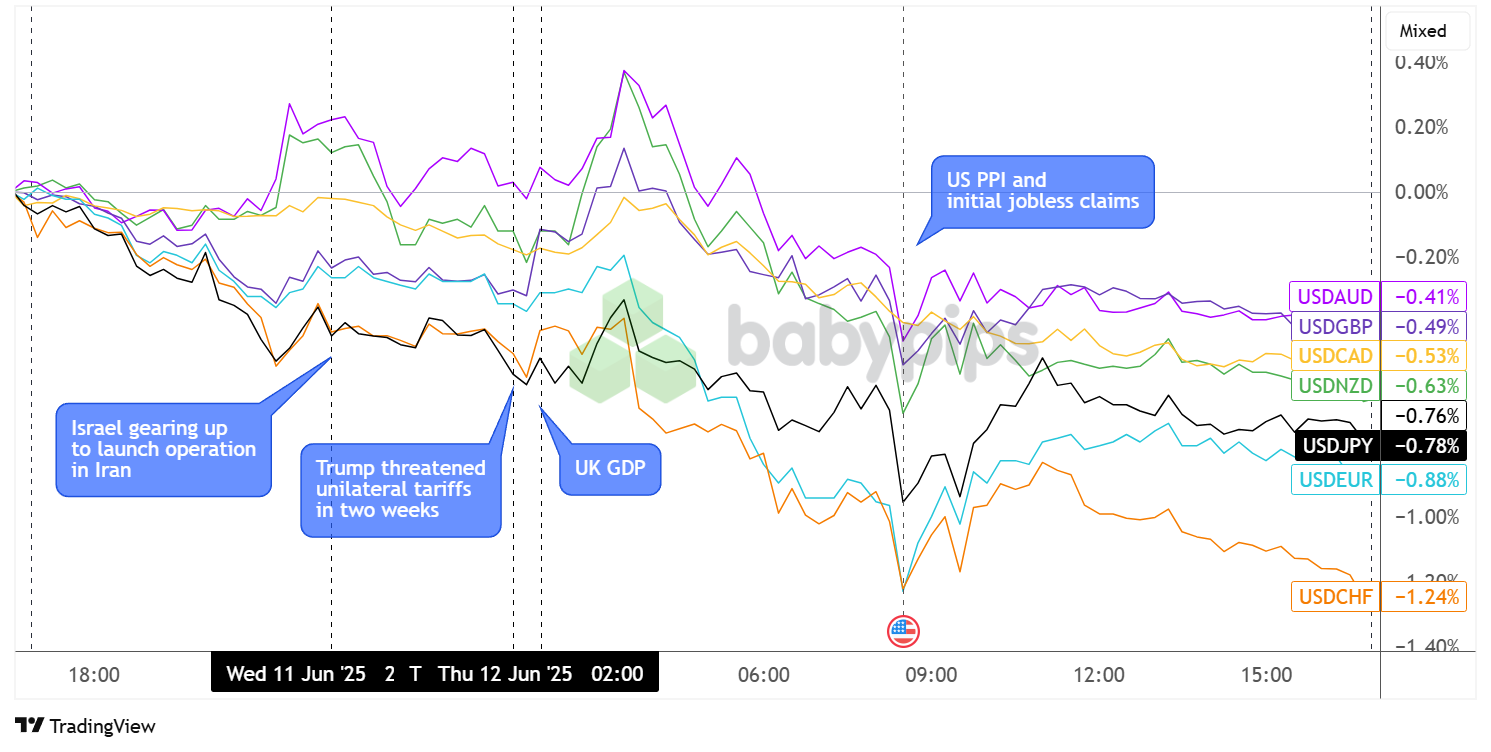Select the USDAUD series label
Image resolution: width=1491 pixels, height=752 pixels.
click(x=1334, y=296)
